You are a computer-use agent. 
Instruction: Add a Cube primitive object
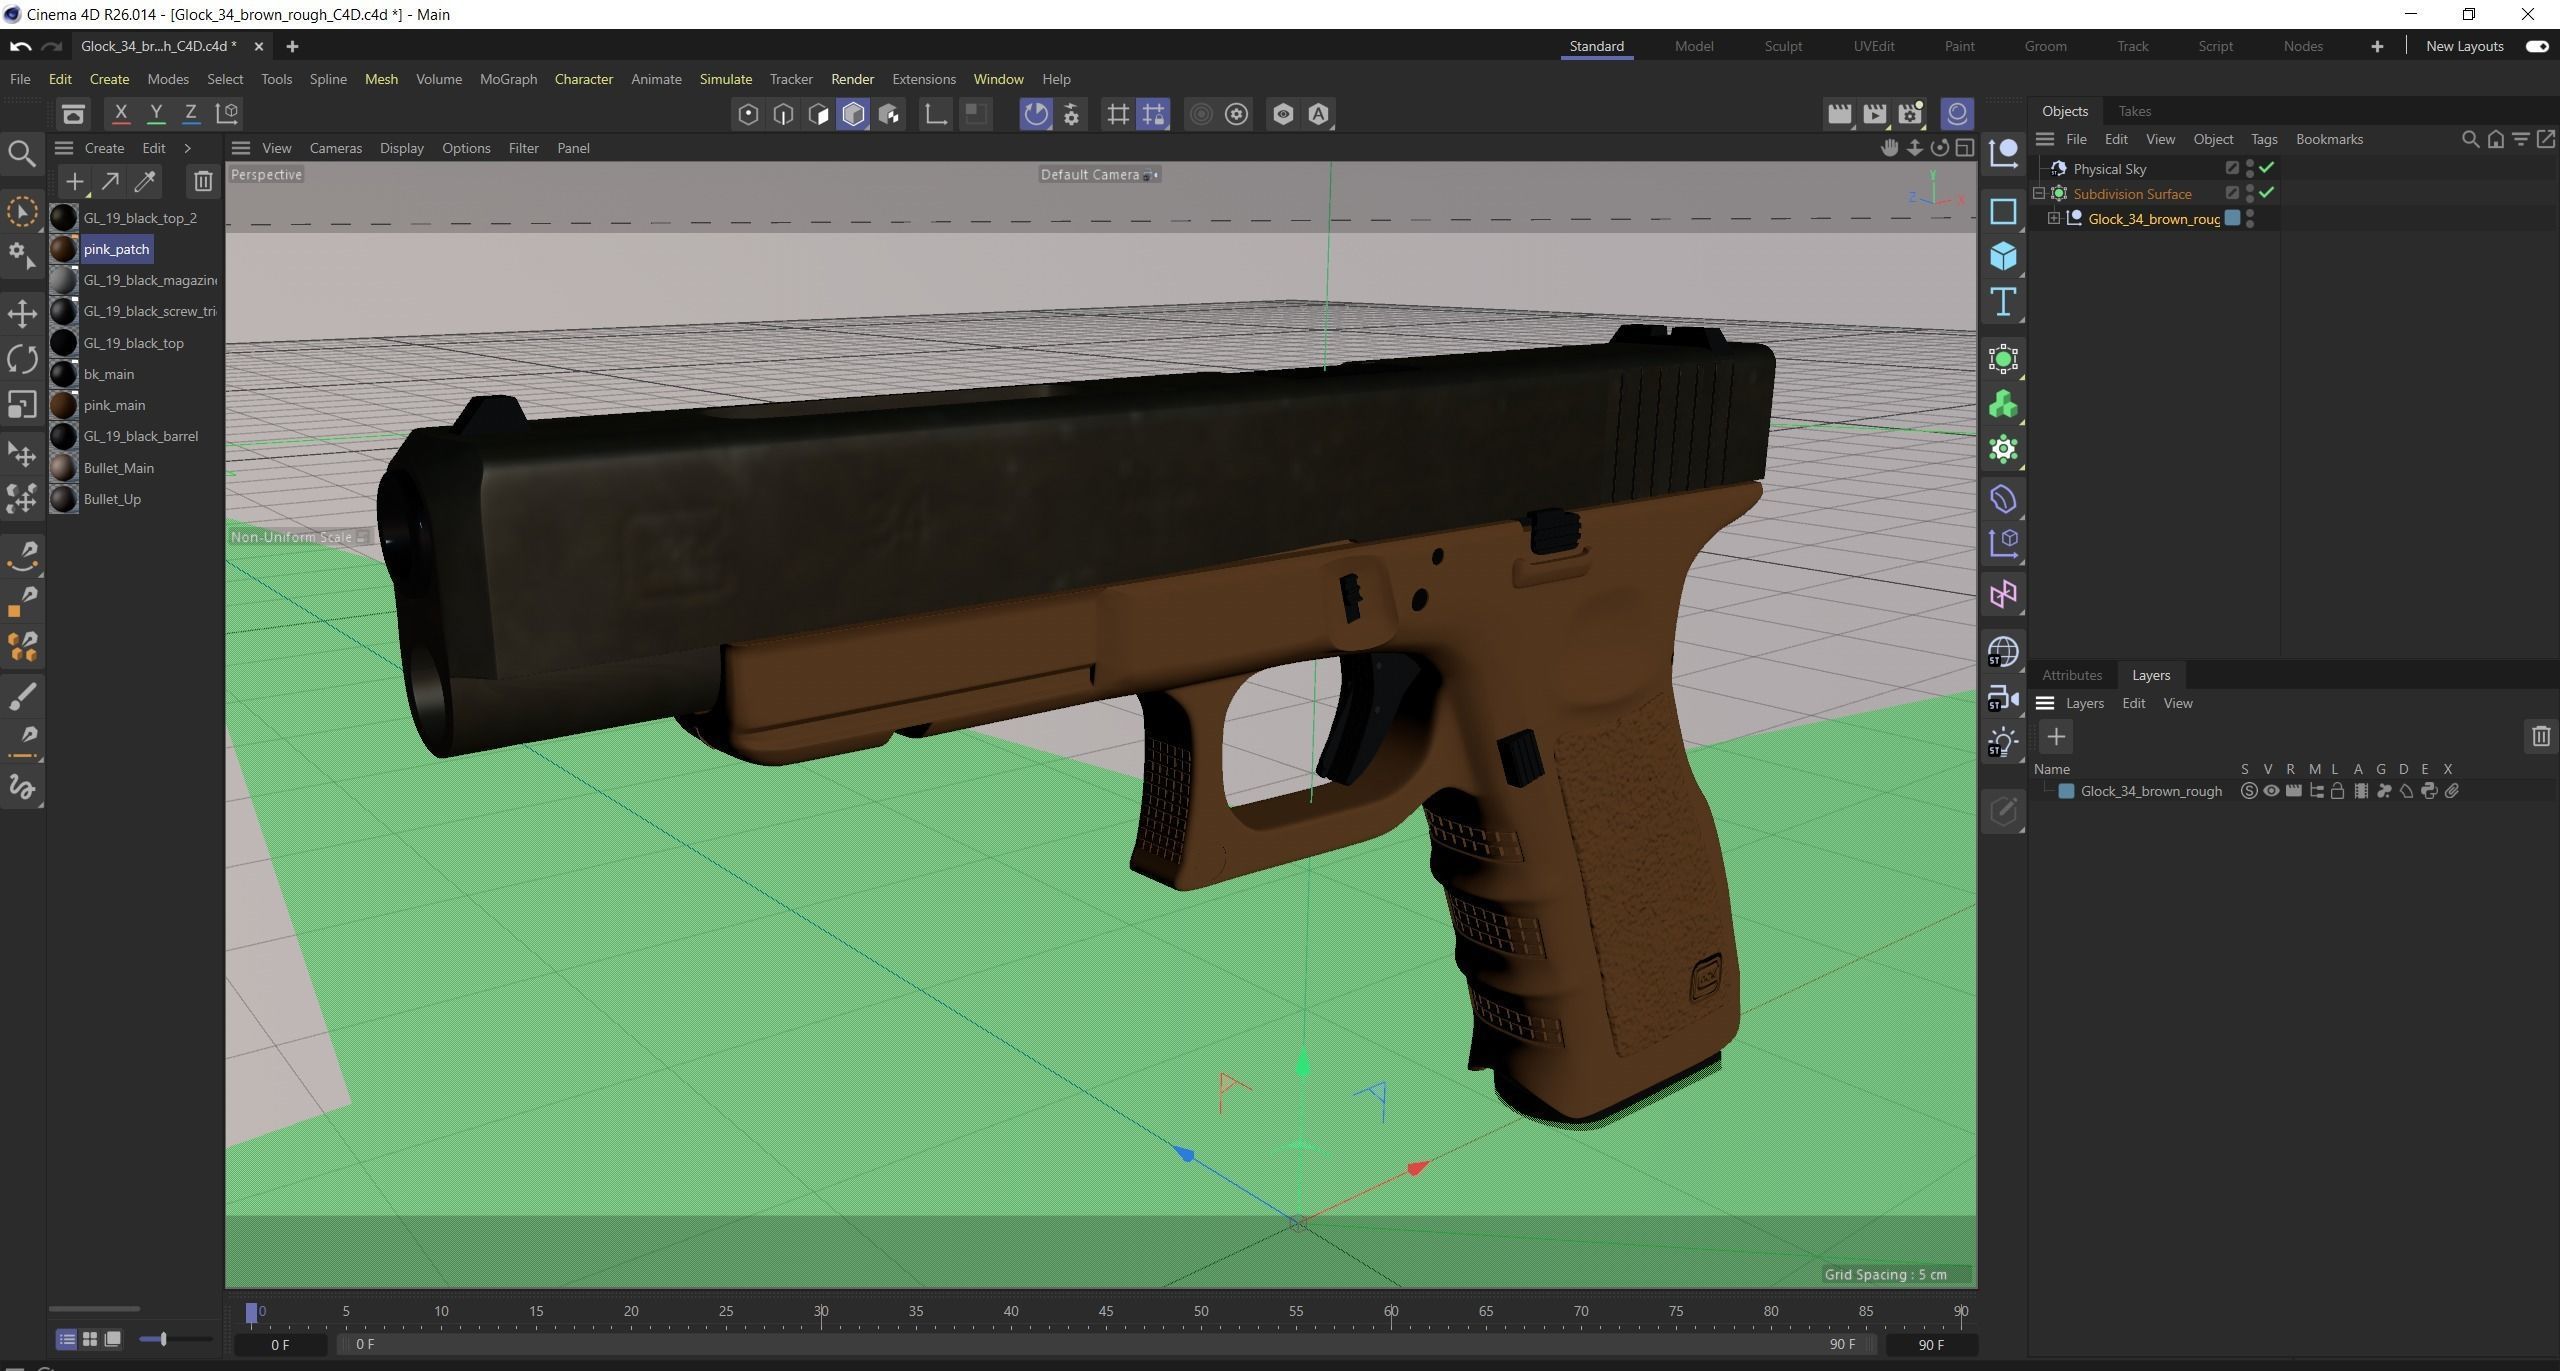2003,256
